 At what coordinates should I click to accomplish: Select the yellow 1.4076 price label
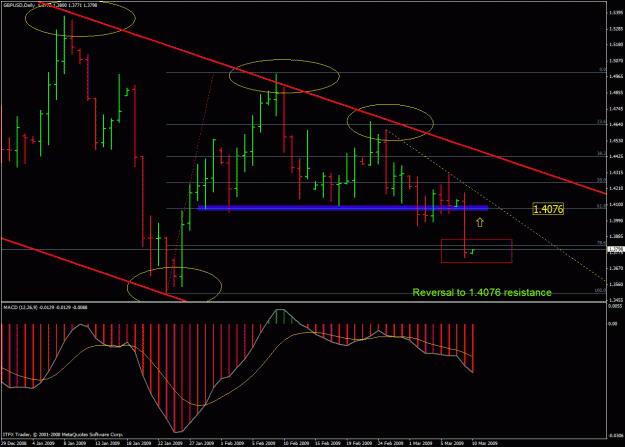point(548,209)
